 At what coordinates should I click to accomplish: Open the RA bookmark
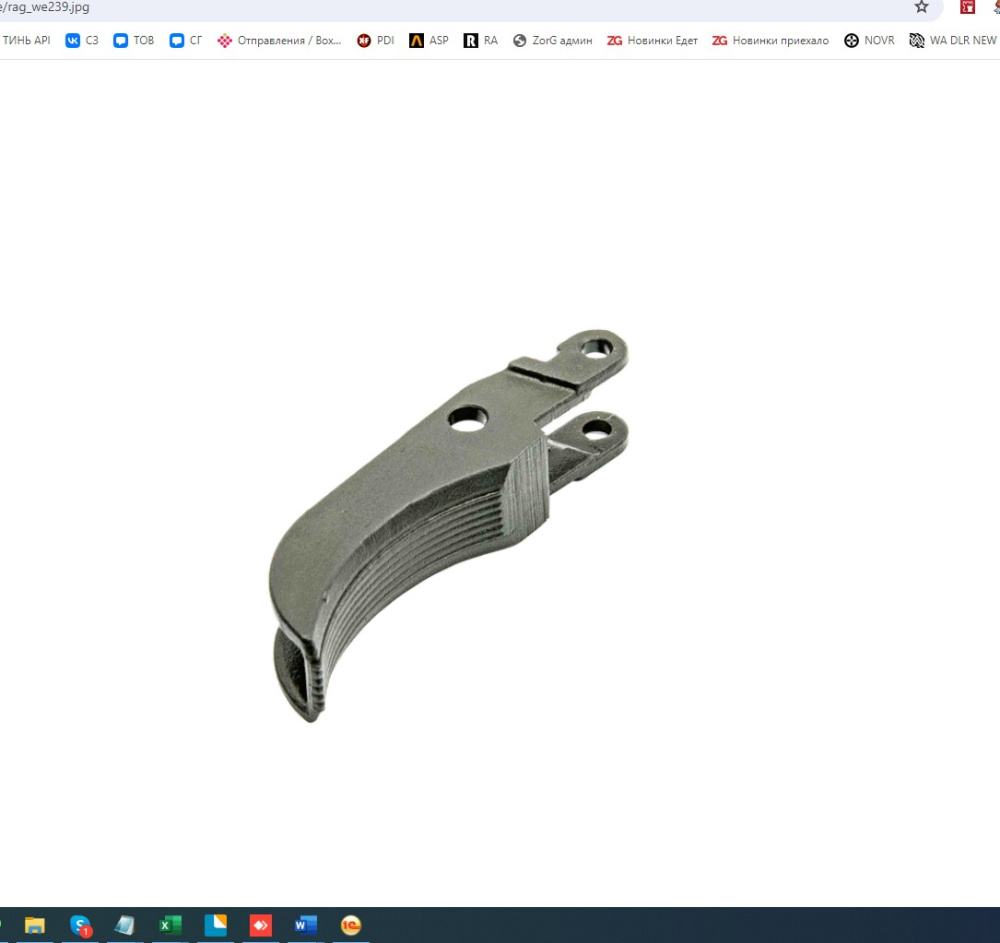481,40
